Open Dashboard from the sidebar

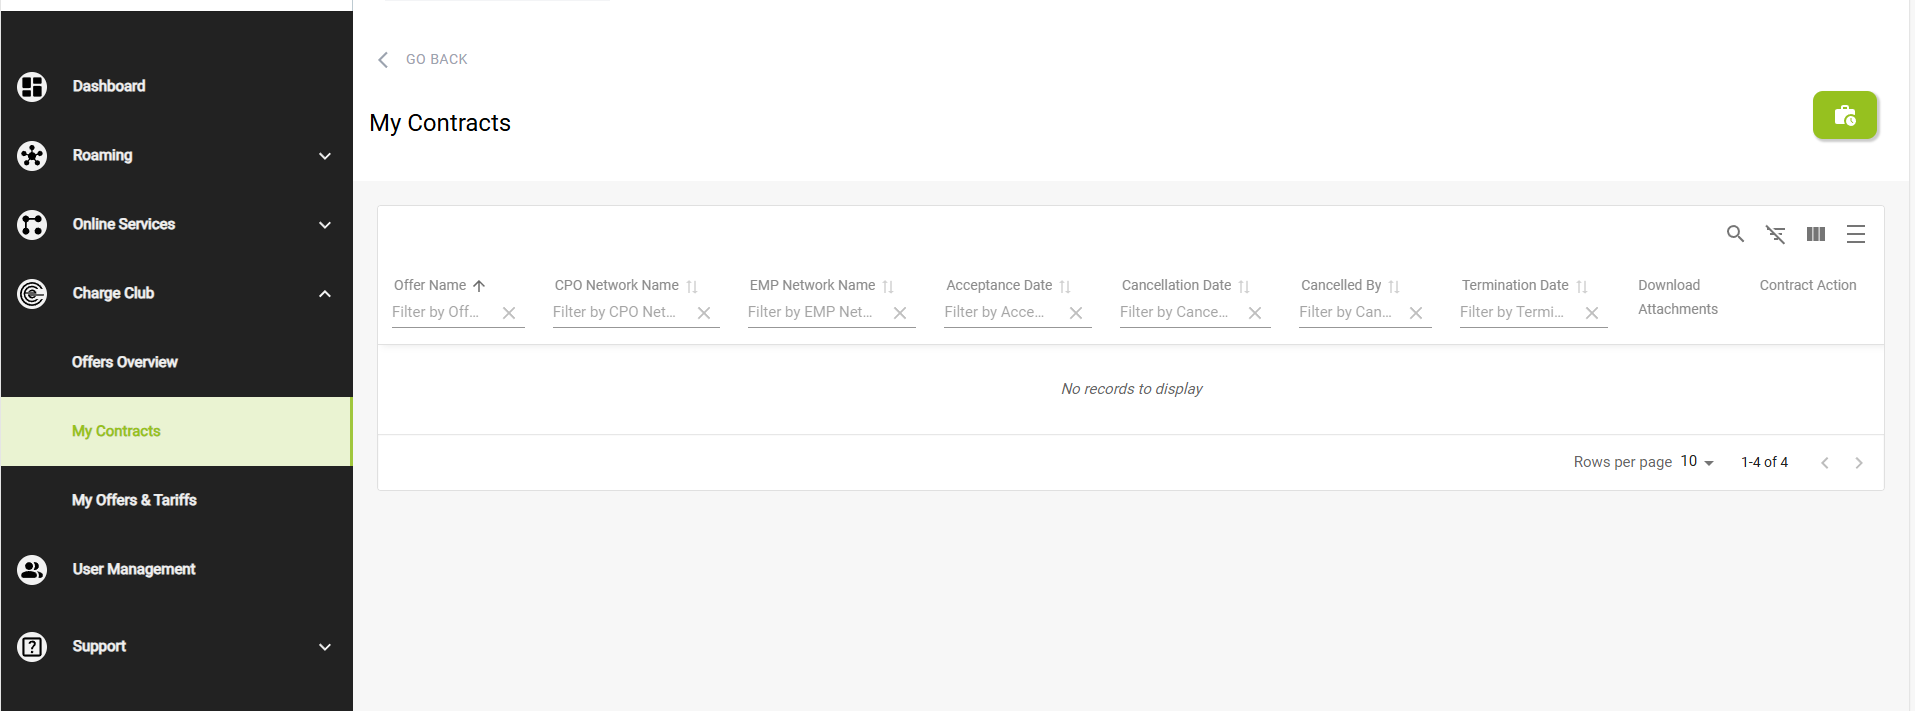pyautogui.click(x=109, y=86)
